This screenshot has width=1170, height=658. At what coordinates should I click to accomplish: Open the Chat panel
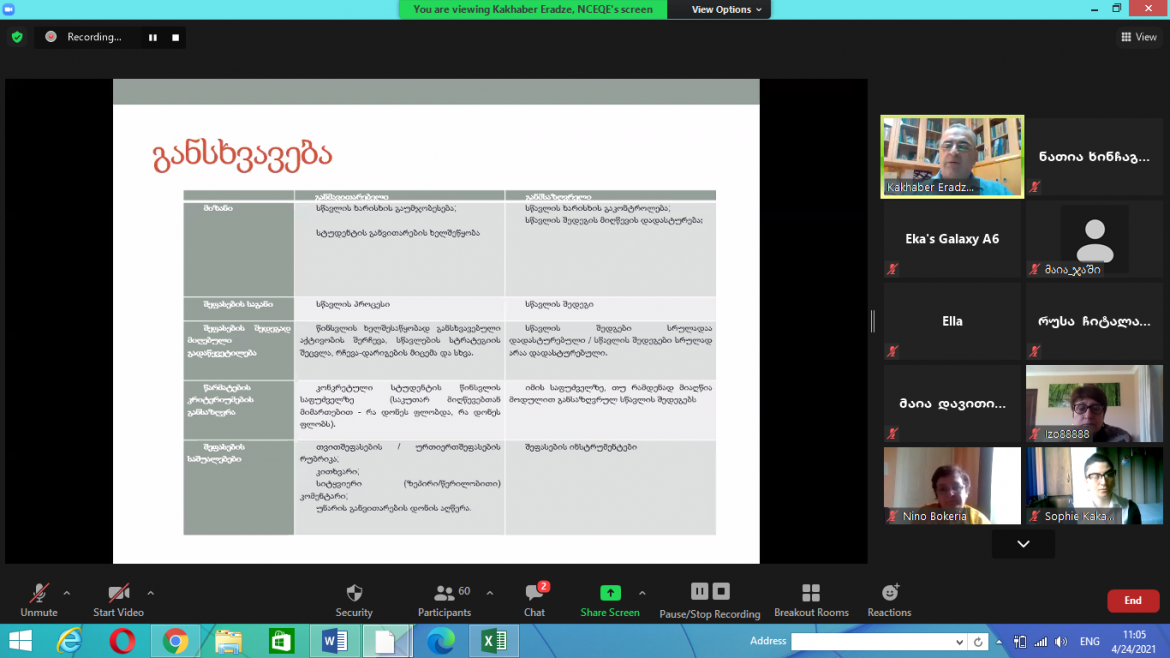click(534, 593)
